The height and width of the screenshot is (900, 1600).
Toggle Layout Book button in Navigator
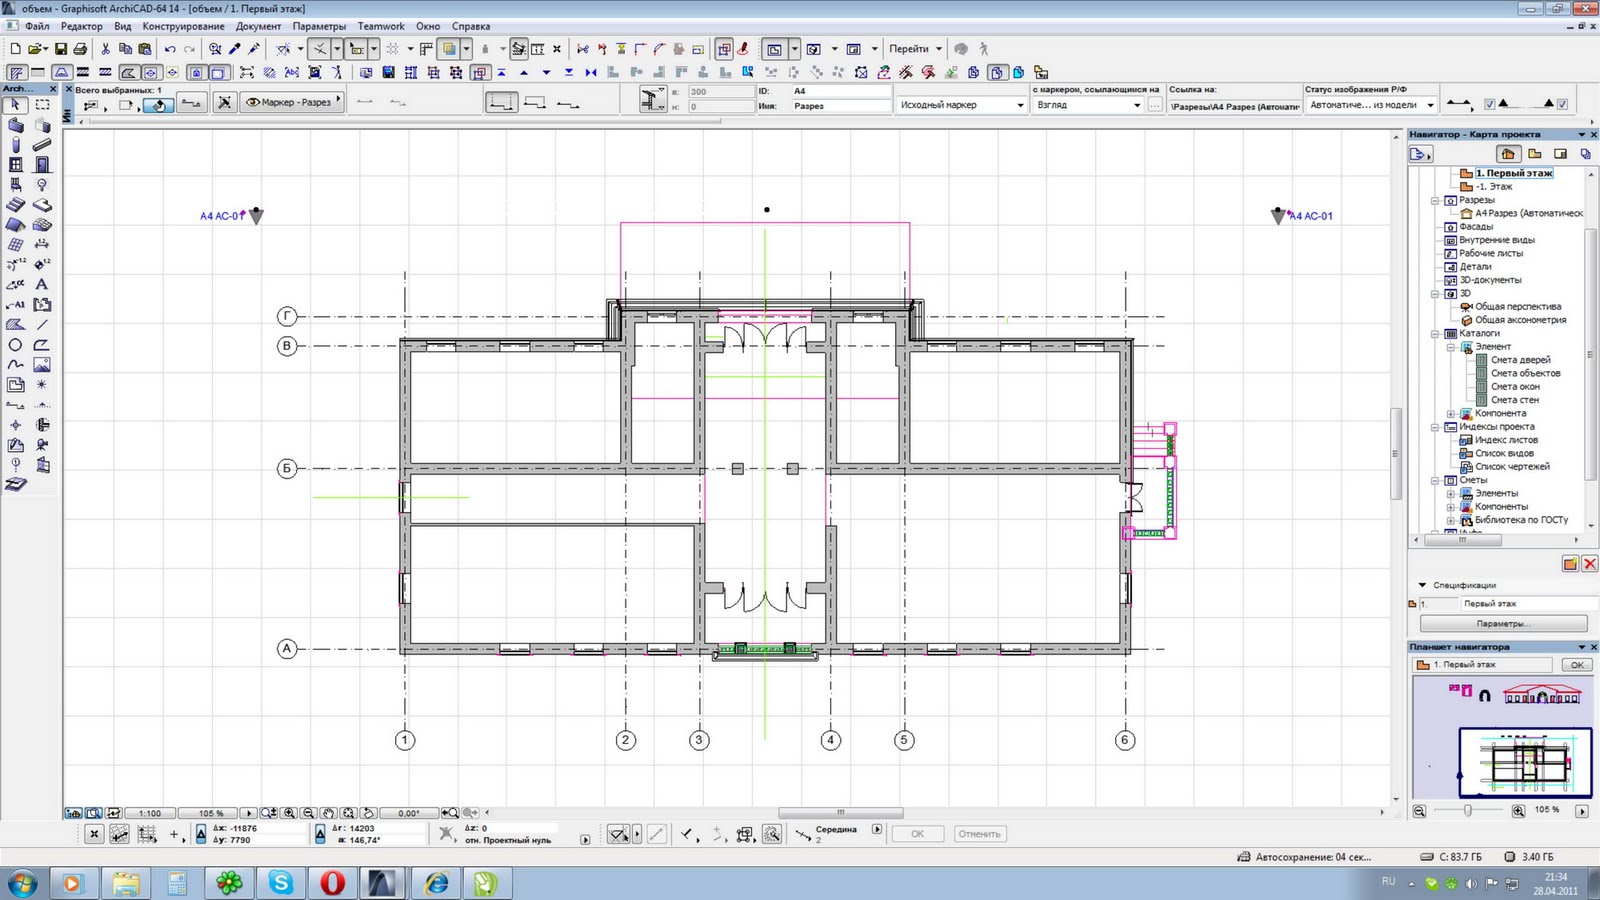coord(1560,153)
